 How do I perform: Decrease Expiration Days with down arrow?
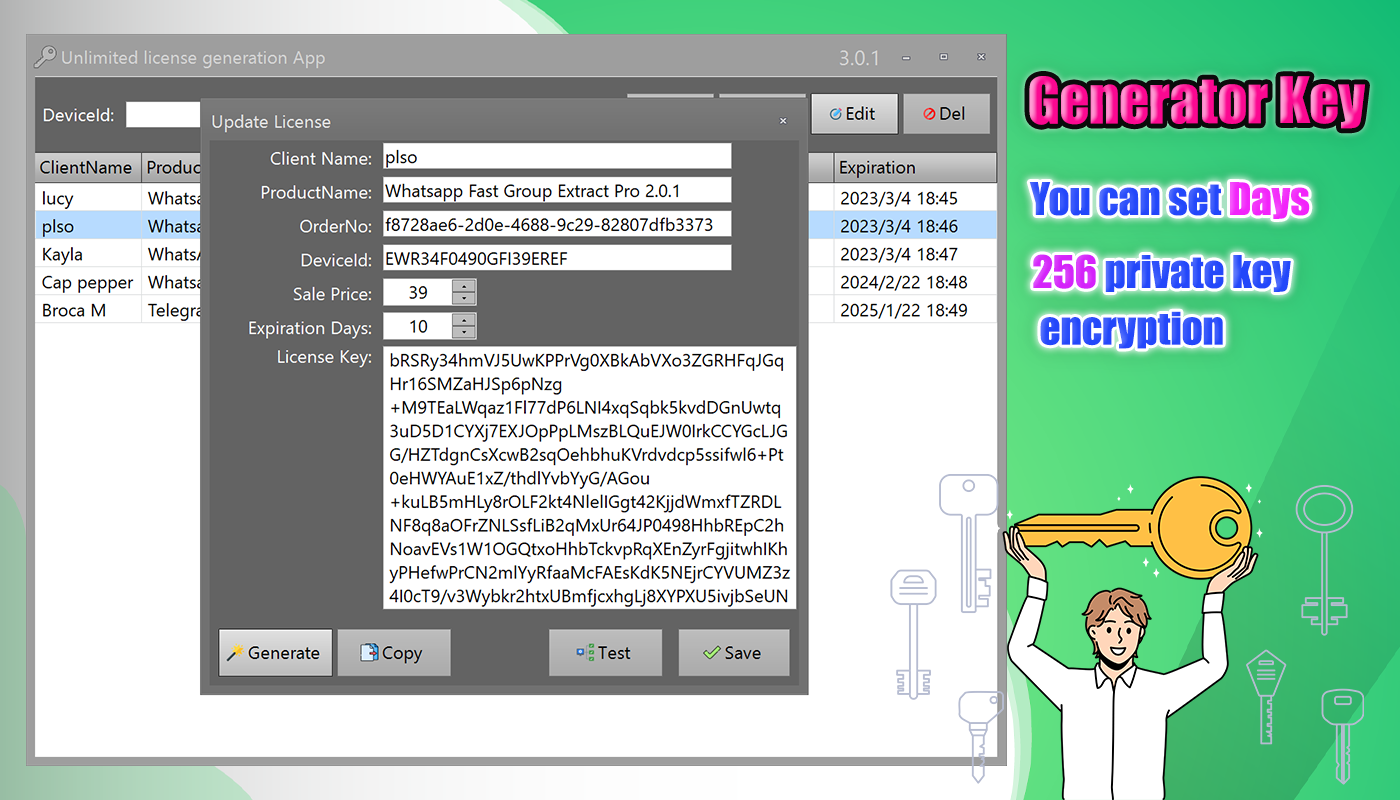464,332
